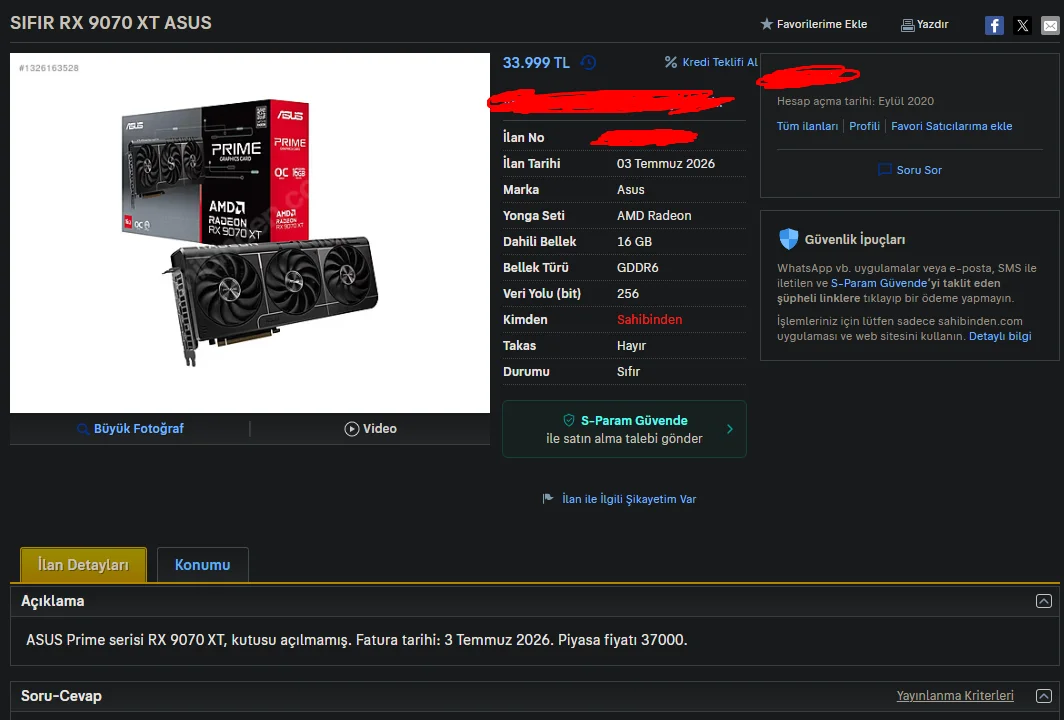The image size is (1064, 720).
Task: Play the listing video icon
Action: point(352,429)
